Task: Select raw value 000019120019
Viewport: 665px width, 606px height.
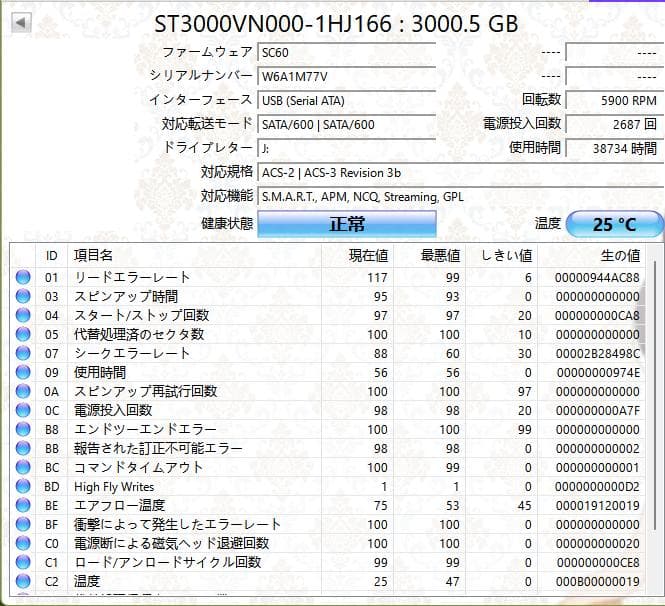Action: [x=597, y=505]
